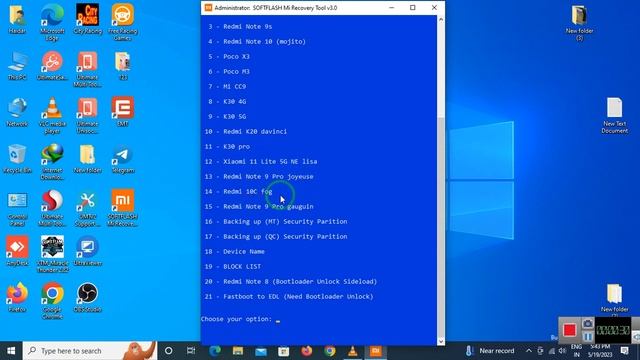Launch OBS Studio from the desktop

click(x=87, y=297)
